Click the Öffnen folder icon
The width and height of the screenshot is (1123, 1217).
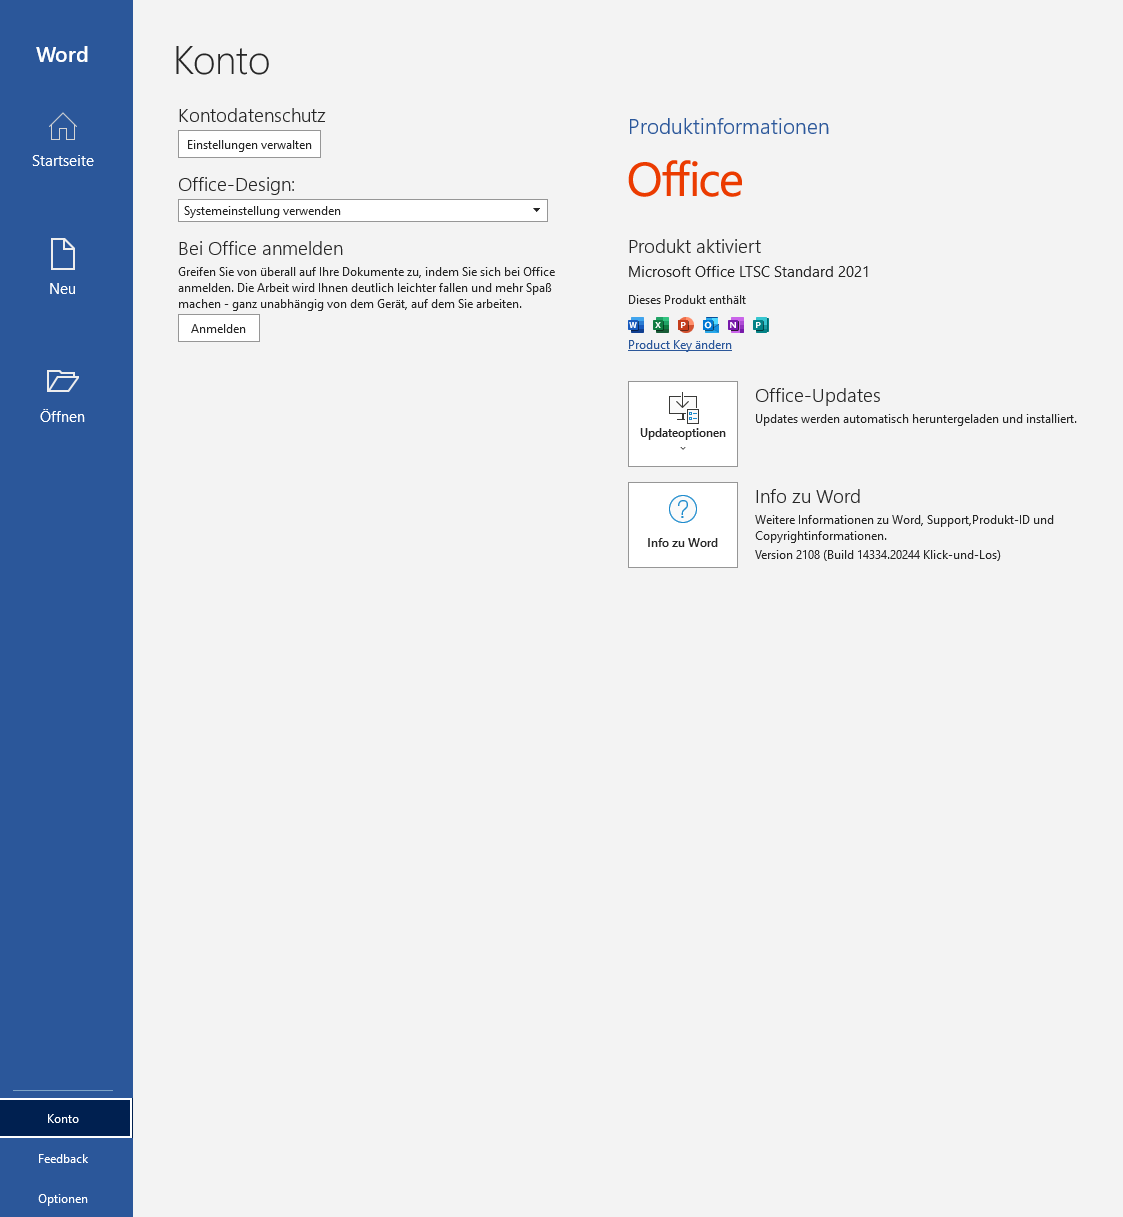[x=62, y=381]
